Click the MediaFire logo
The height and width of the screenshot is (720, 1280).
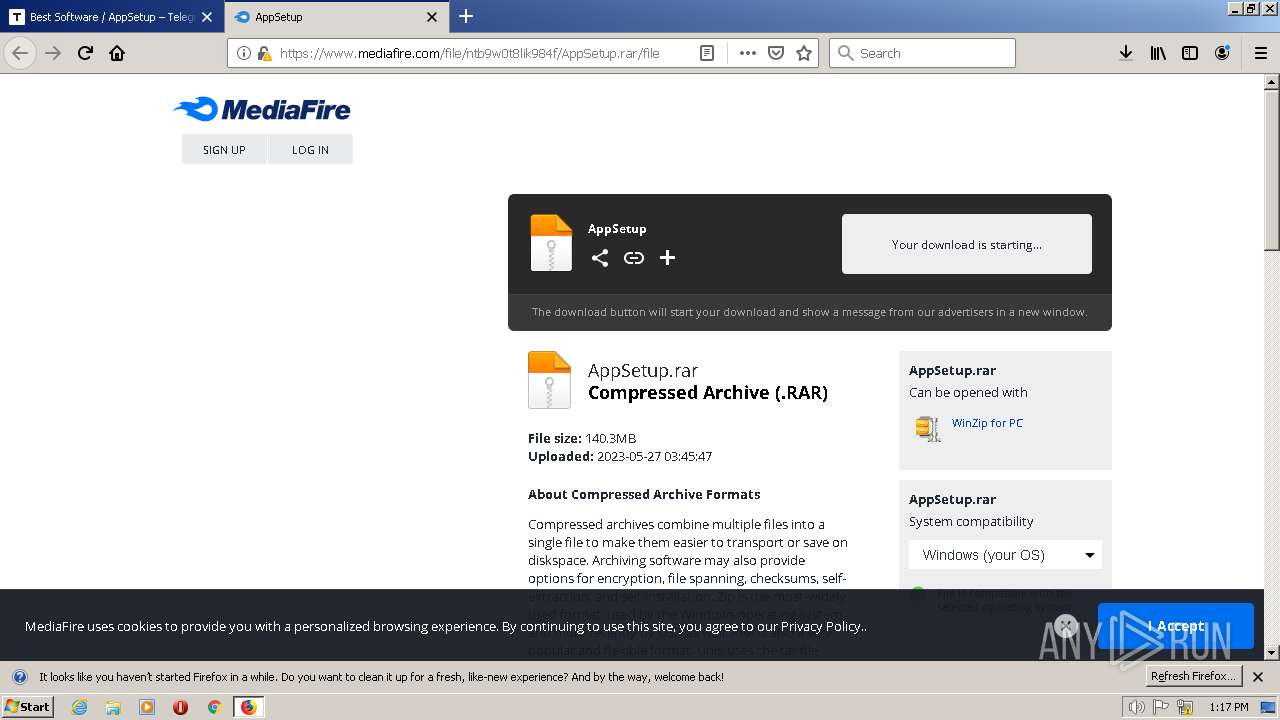[x=262, y=109]
